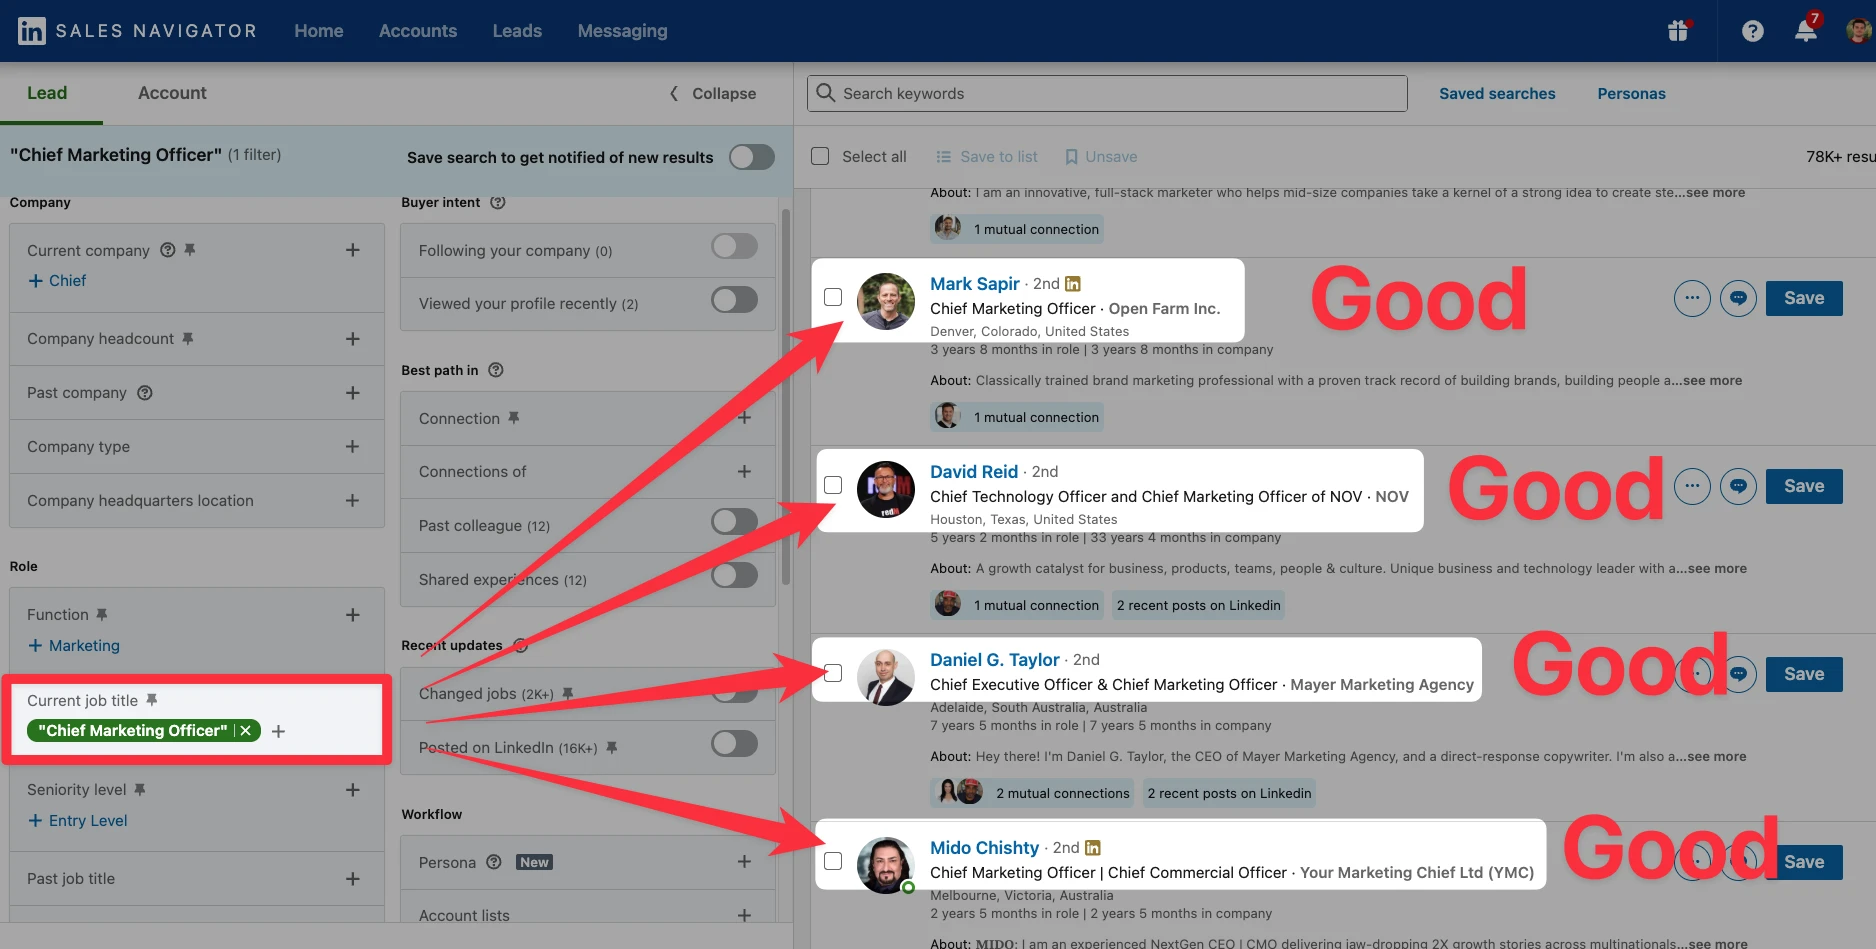Save Mark Sapir as a lead
The width and height of the screenshot is (1876, 949).
tap(1804, 298)
